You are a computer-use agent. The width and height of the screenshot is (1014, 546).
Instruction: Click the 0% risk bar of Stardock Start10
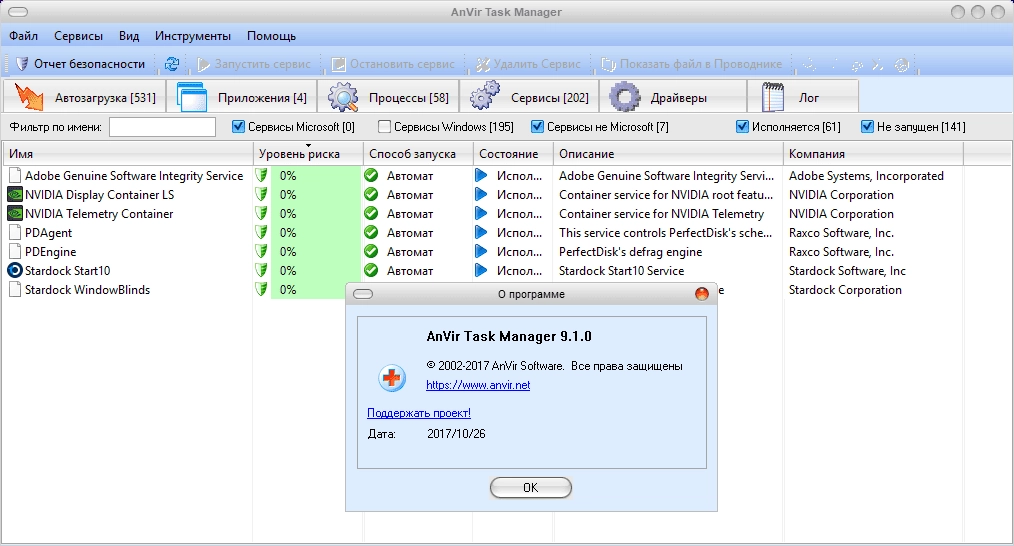316,270
